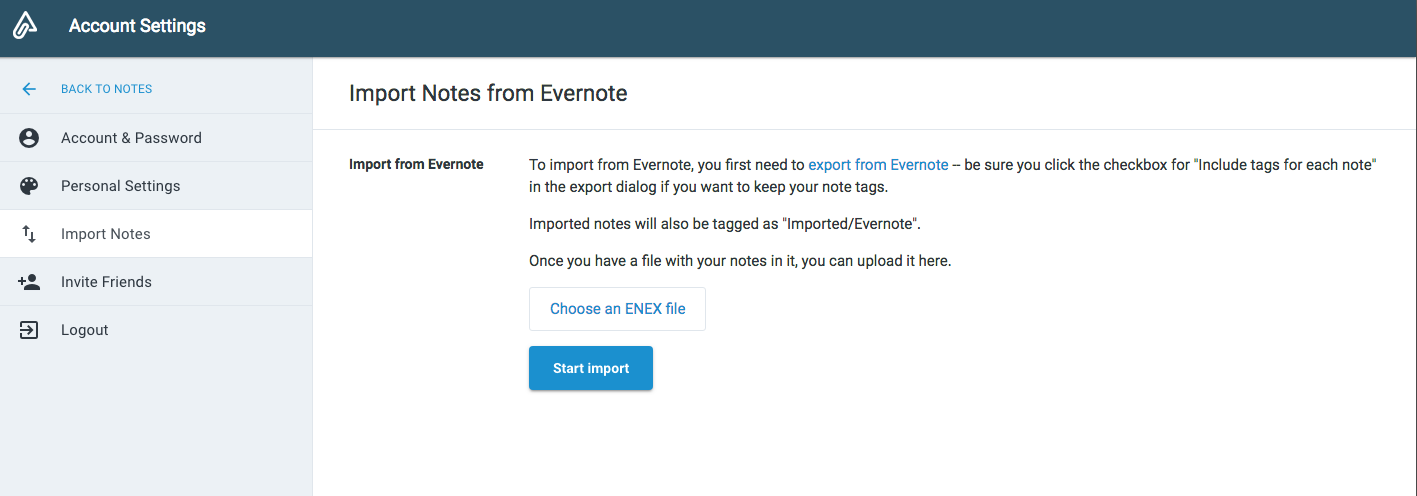
Task: Open Personal Settings section
Action: coord(120,186)
